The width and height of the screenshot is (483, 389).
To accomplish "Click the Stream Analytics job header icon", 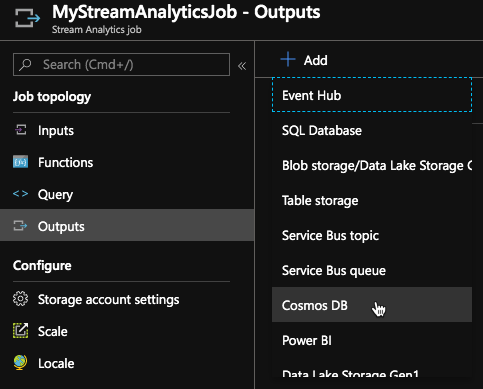I will coord(27,18).
